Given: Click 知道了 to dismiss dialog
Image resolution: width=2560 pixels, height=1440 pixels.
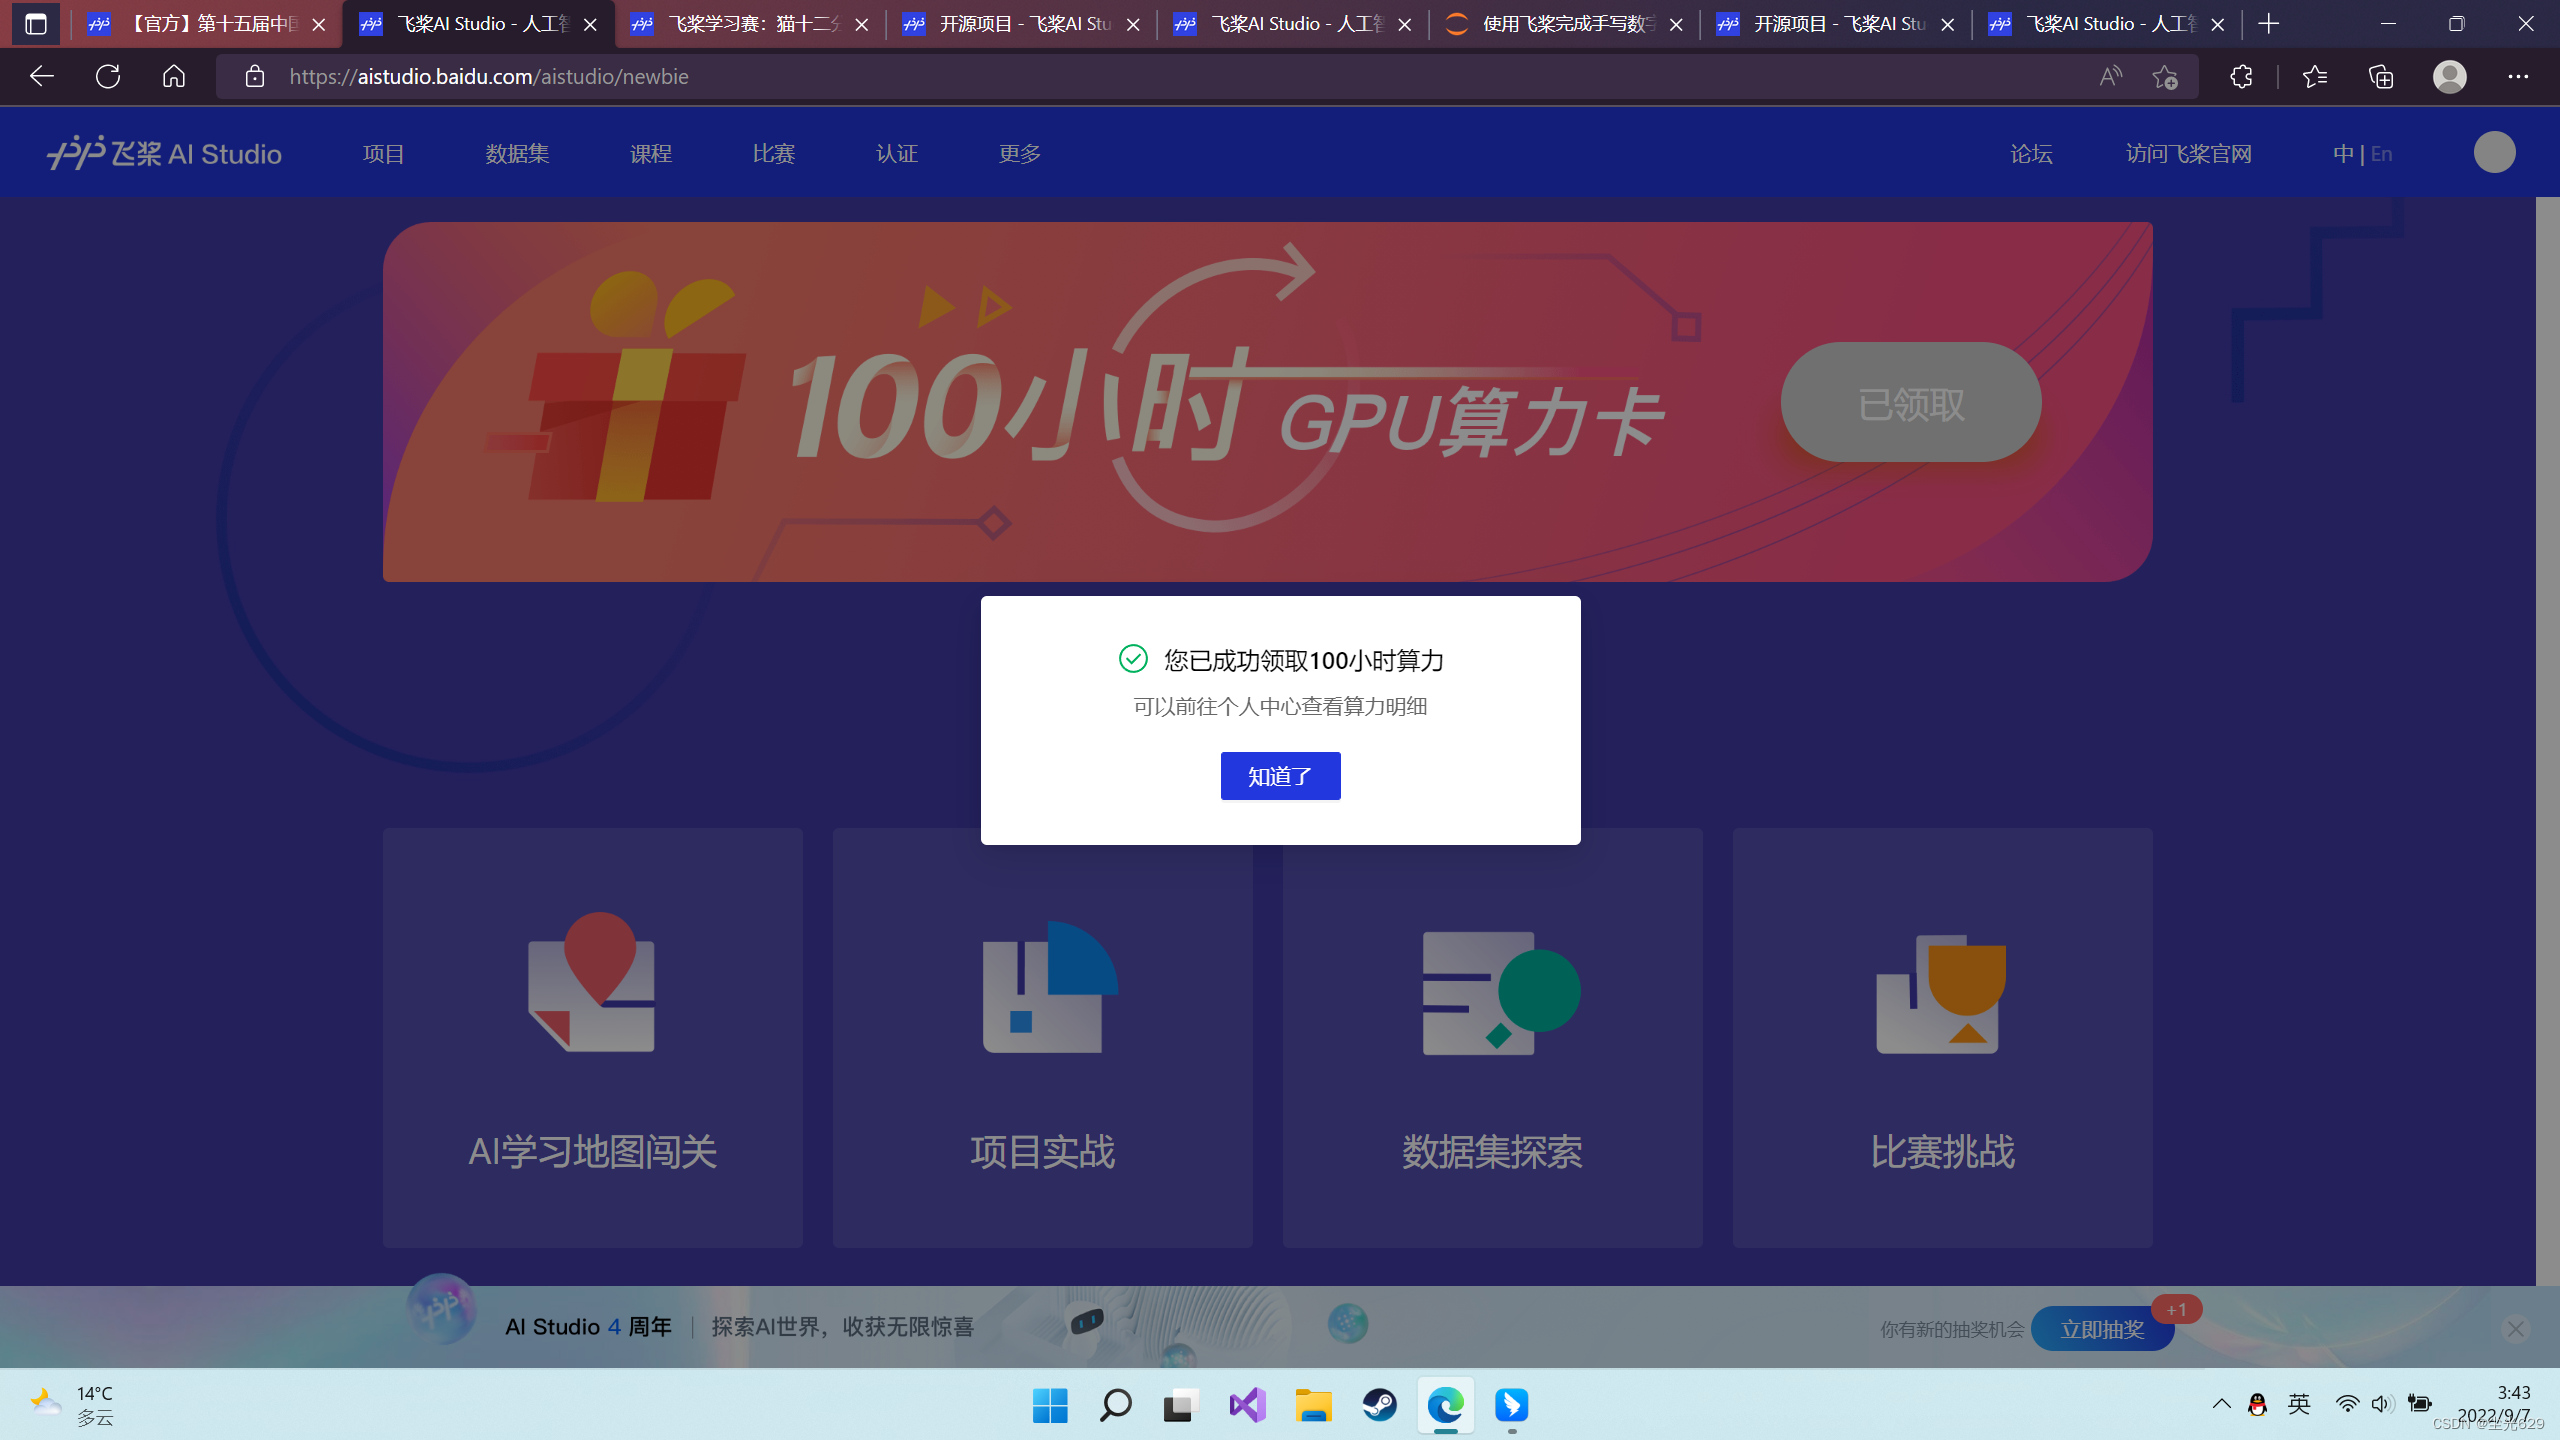Looking at the screenshot, I should [x=1280, y=776].
